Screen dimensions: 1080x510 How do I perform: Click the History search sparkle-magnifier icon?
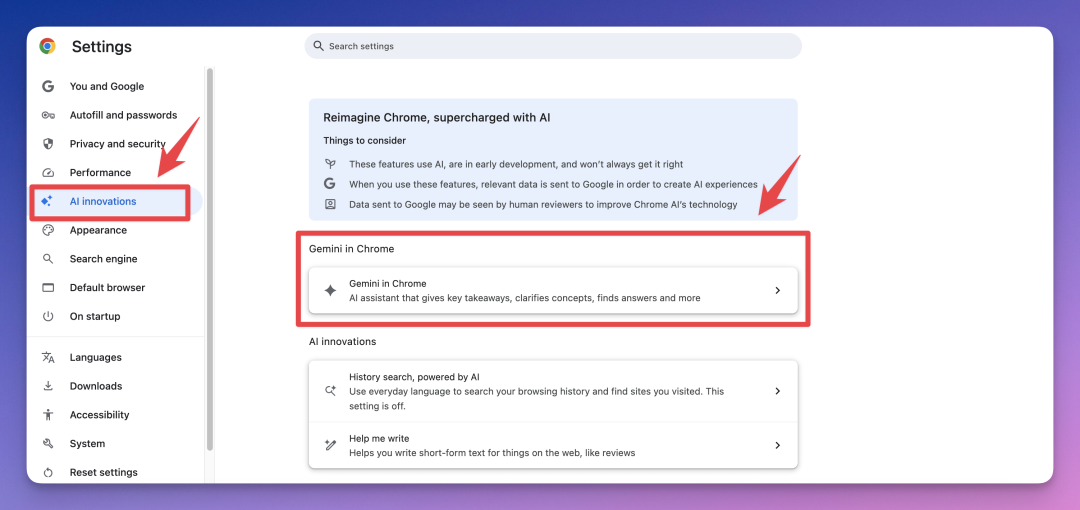pyautogui.click(x=331, y=391)
